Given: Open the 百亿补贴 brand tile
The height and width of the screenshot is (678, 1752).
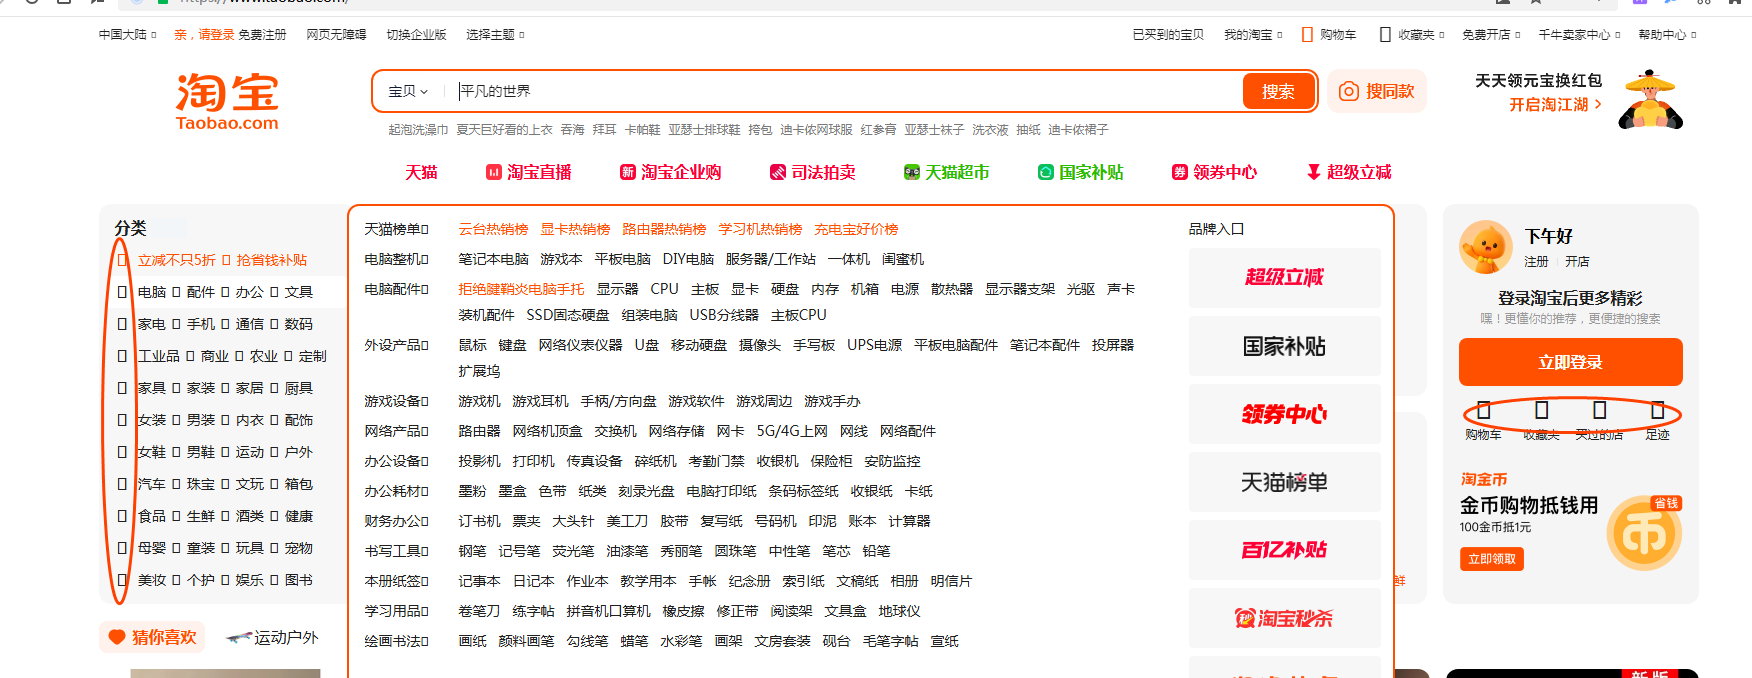Looking at the screenshot, I should point(1284,549).
